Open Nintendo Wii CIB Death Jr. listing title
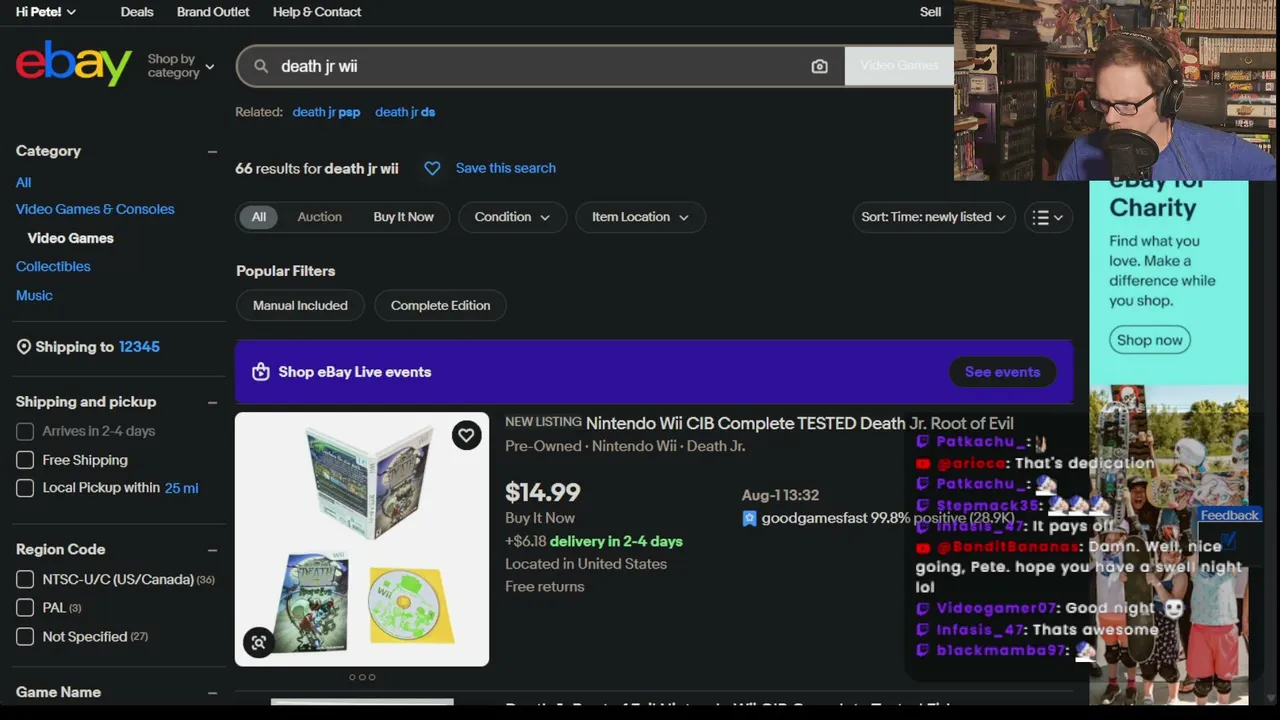The width and height of the screenshot is (1280, 720). coord(800,423)
